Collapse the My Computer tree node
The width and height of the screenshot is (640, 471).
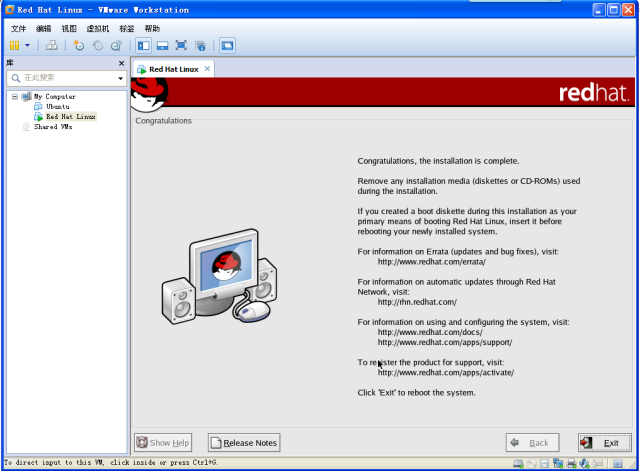point(15,97)
